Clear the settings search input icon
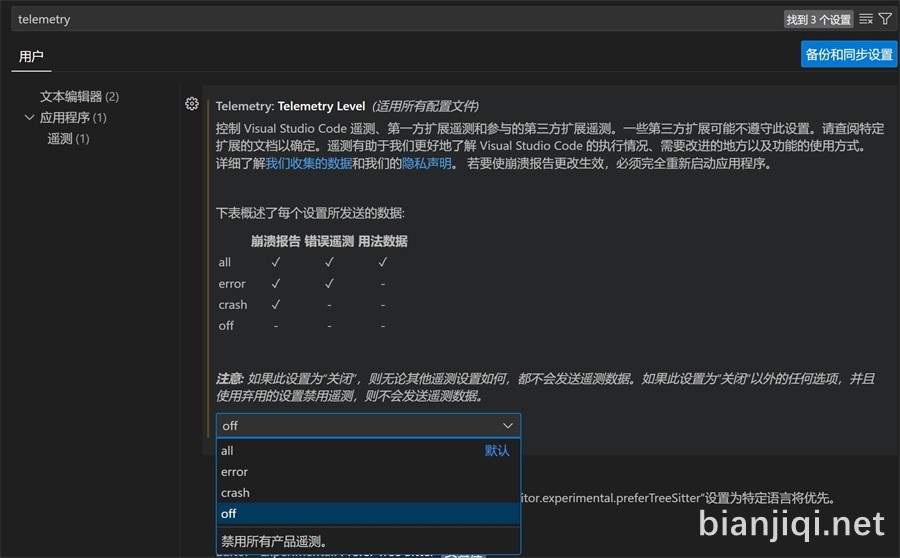This screenshot has height=558, width=900. point(866,19)
